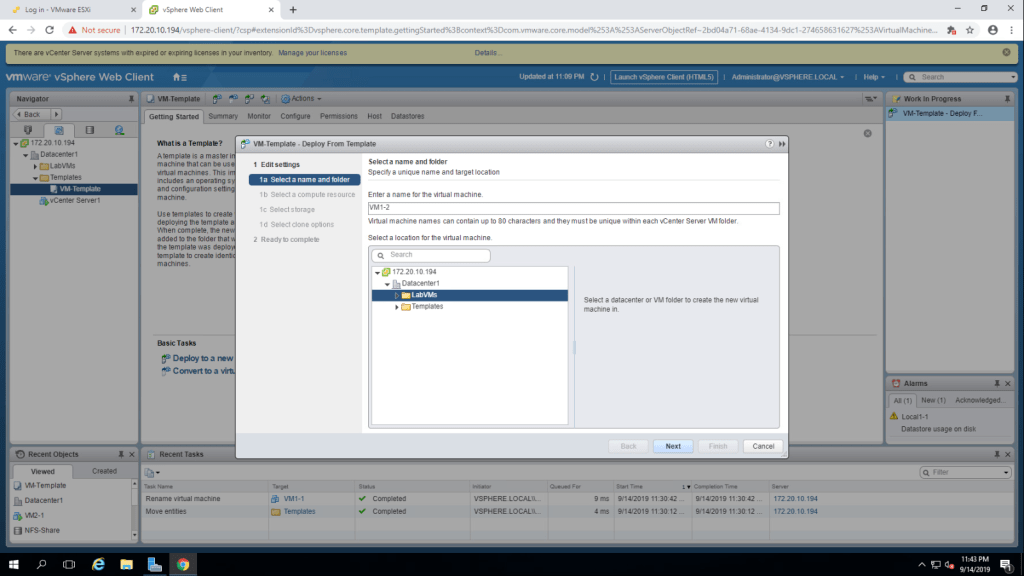Image resolution: width=1024 pixels, height=576 pixels.
Task: Click the Next button in wizard
Action: pos(672,446)
